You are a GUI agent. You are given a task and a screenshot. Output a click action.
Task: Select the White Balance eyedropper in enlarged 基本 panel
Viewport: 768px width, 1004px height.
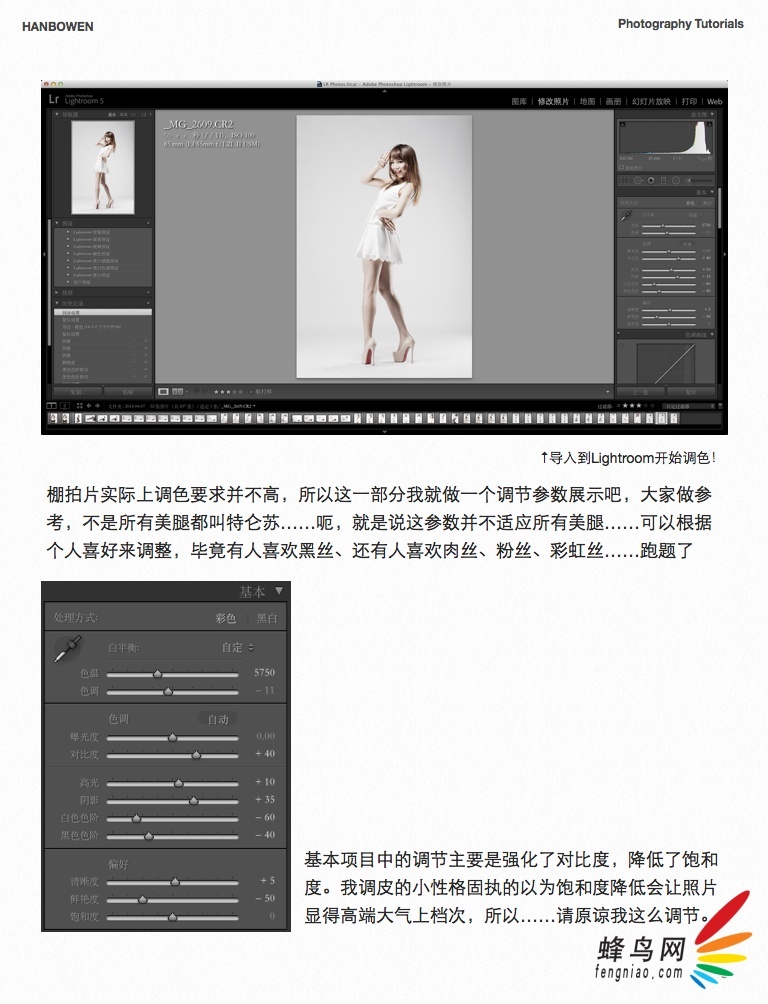click(x=67, y=650)
